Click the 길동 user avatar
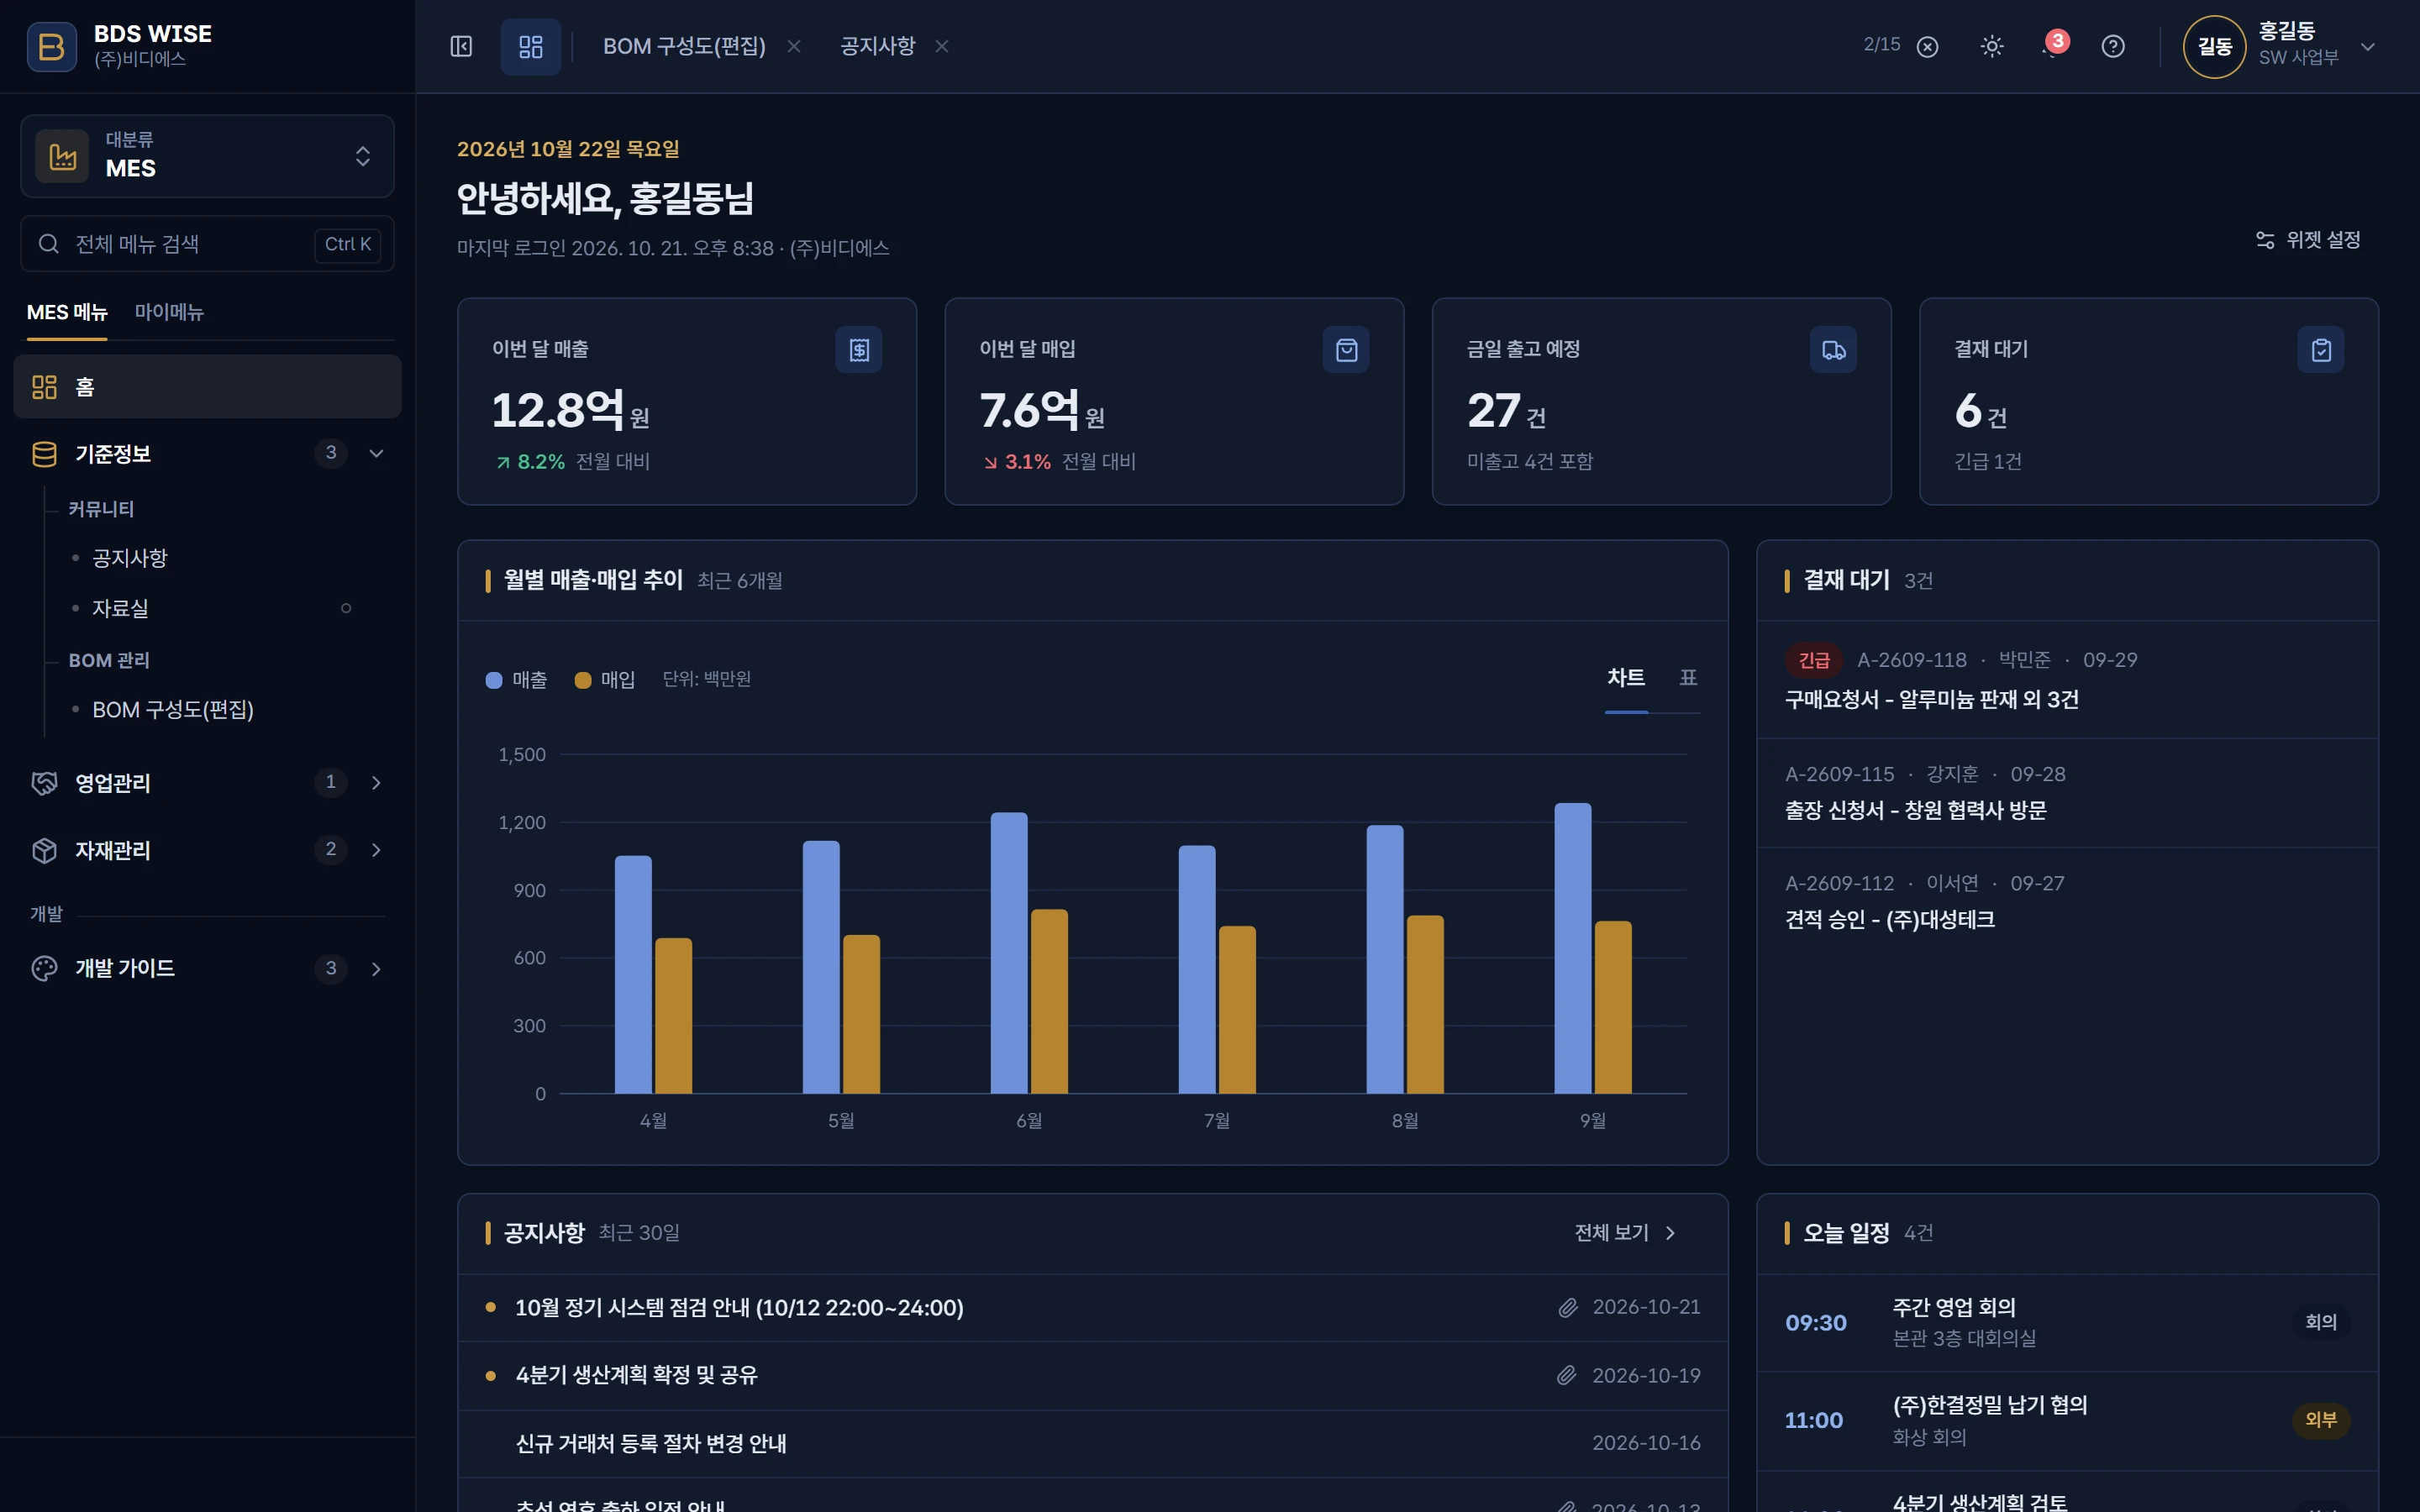The image size is (2420, 1512). 2214,46
